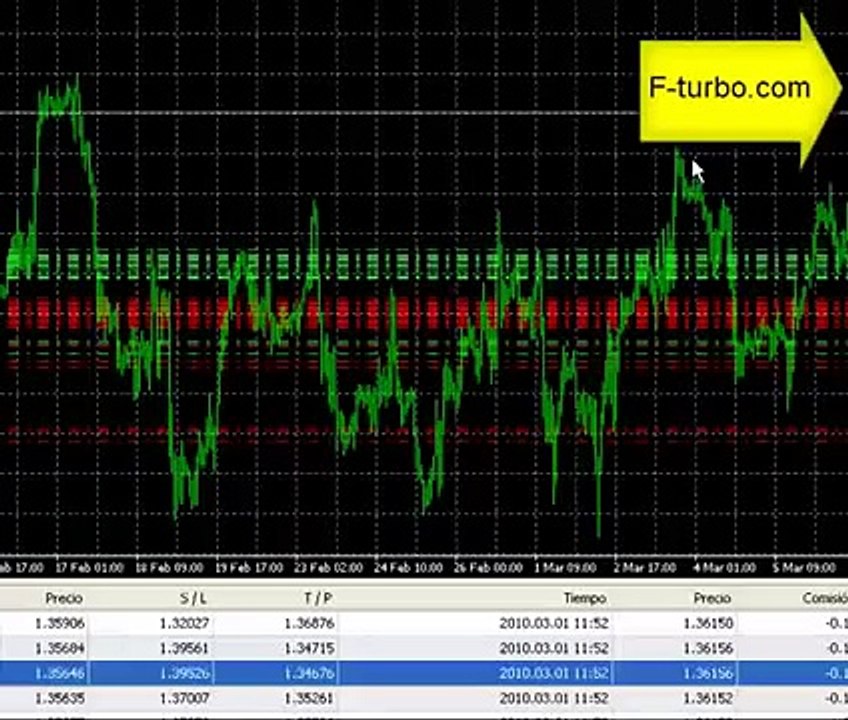
Task: Sort by the Precio column left of S / L
Action: 64,598
